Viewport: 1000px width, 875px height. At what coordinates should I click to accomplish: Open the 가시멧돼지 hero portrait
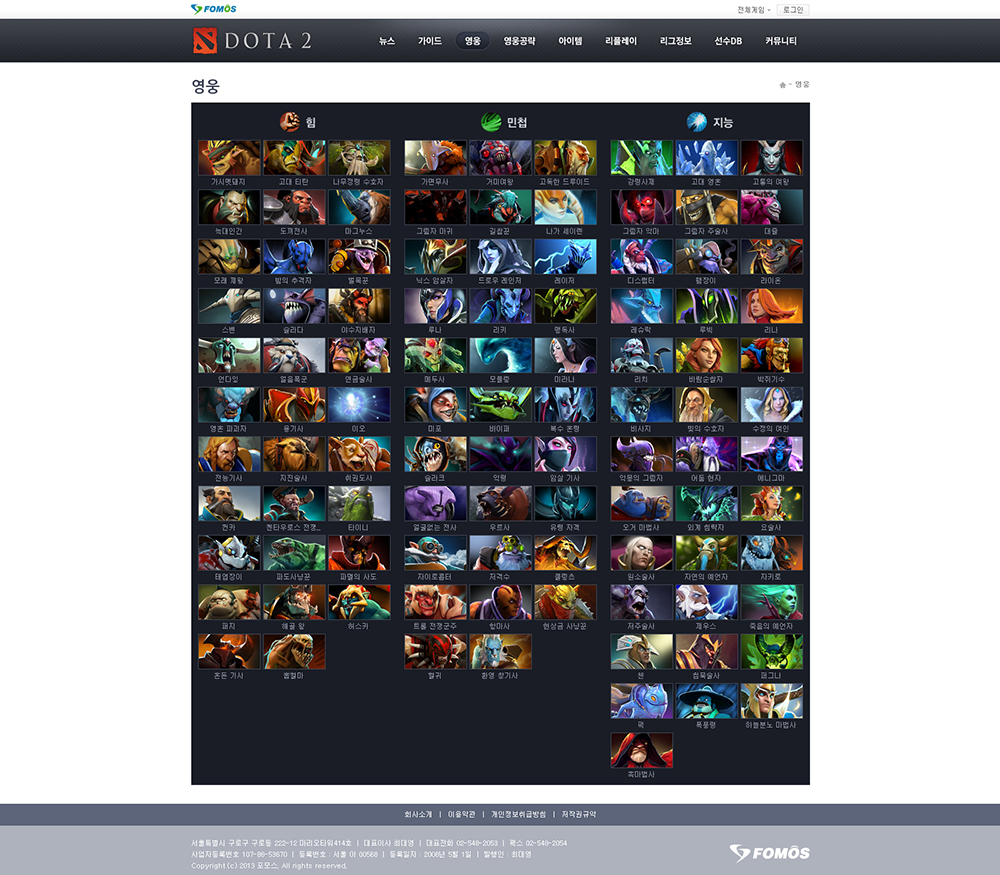[229, 158]
